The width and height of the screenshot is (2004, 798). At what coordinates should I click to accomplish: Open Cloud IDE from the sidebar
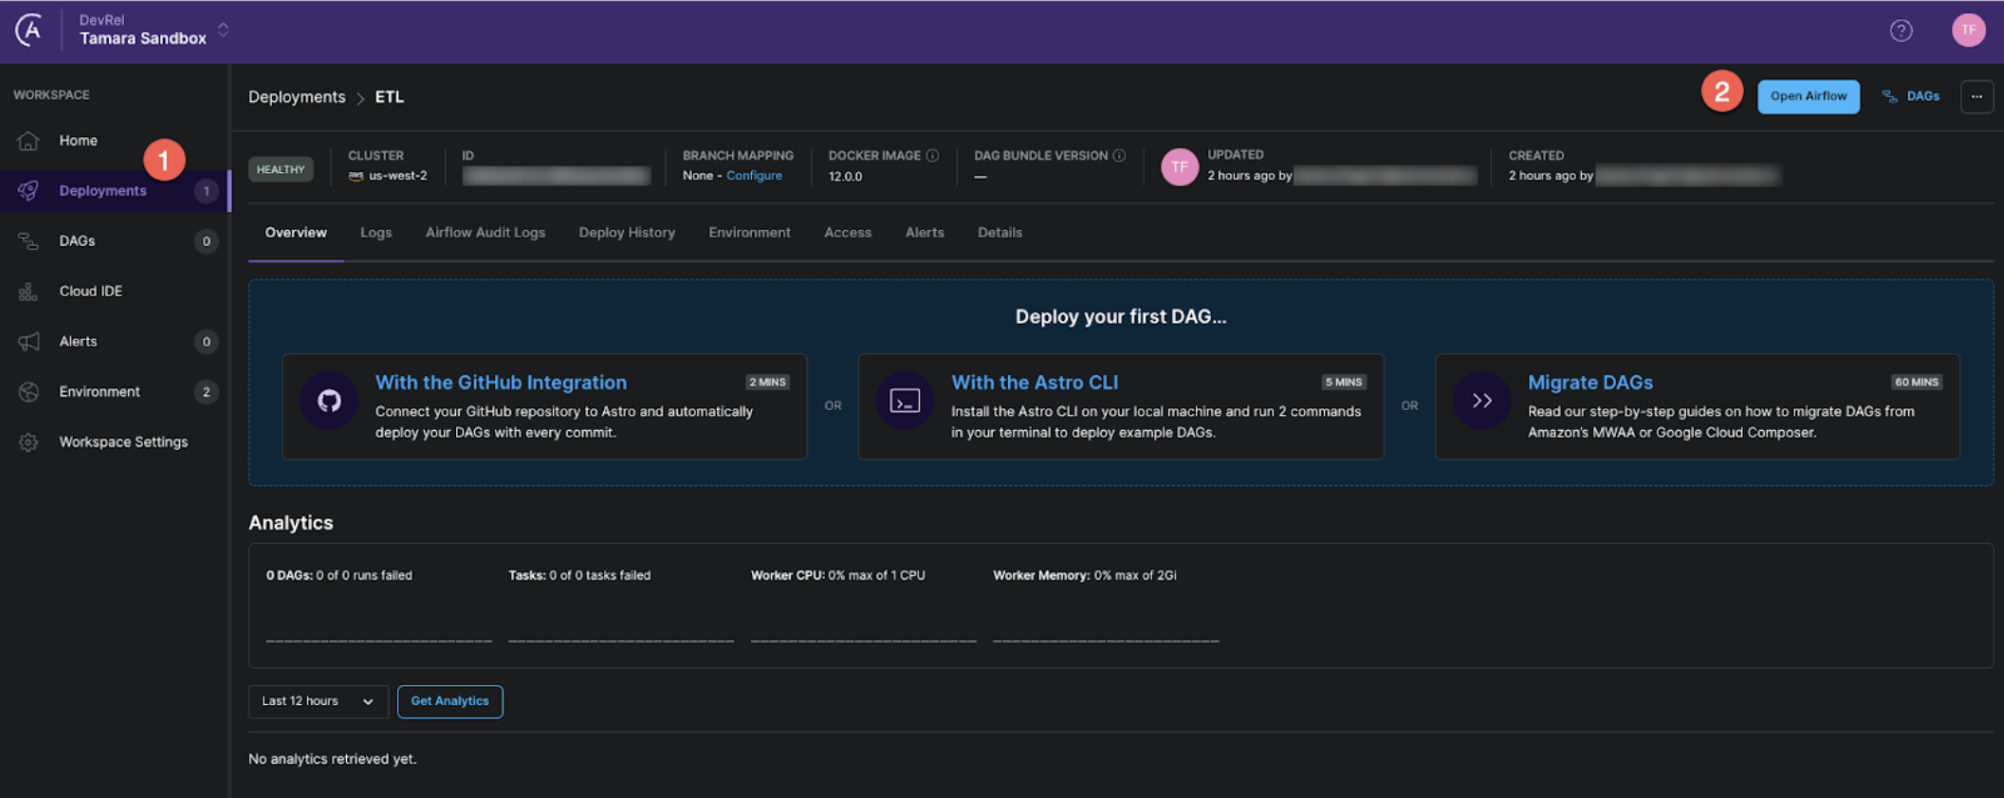point(90,291)
